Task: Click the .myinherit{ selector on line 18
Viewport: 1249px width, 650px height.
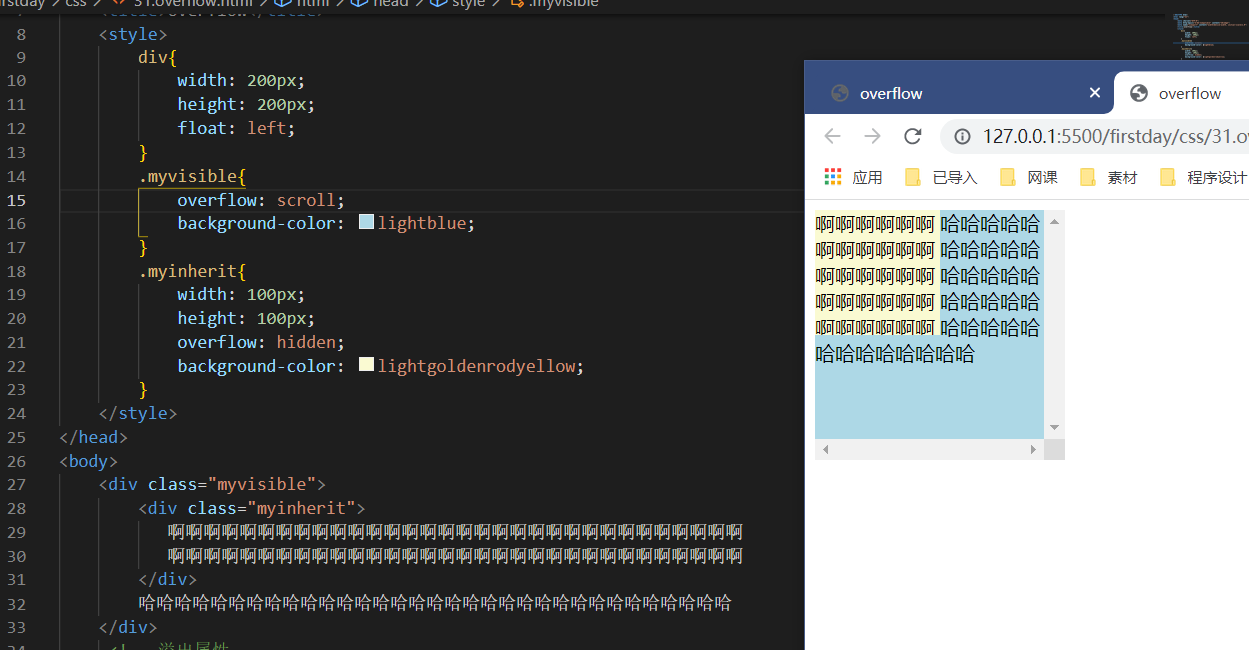Action: point(192,271)
